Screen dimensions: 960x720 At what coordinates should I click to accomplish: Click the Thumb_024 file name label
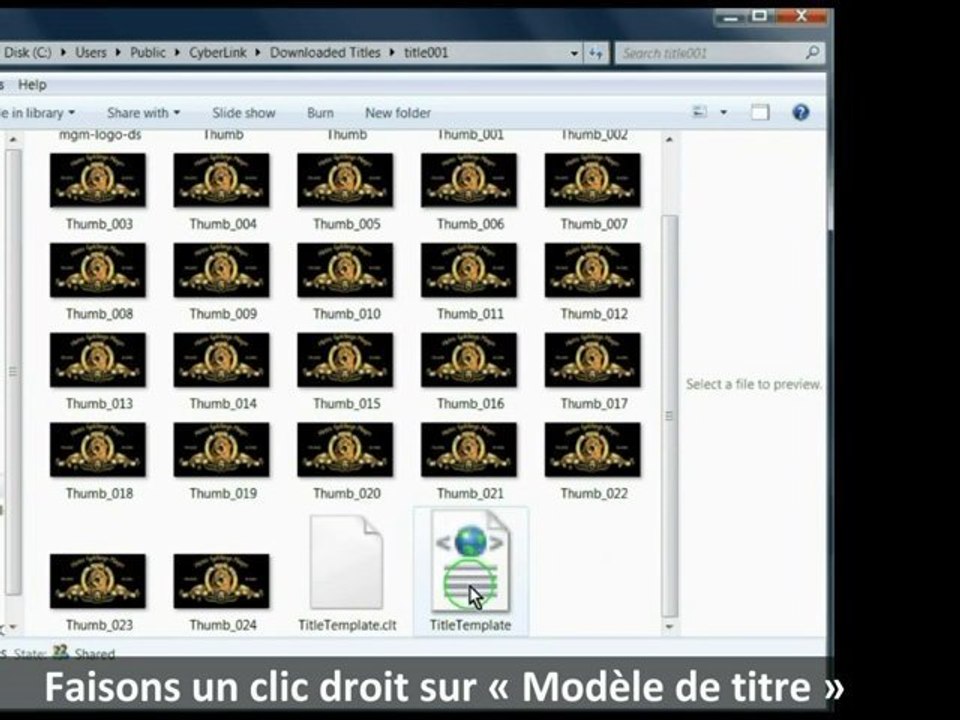pyautogui.click(x=223, y=625)
